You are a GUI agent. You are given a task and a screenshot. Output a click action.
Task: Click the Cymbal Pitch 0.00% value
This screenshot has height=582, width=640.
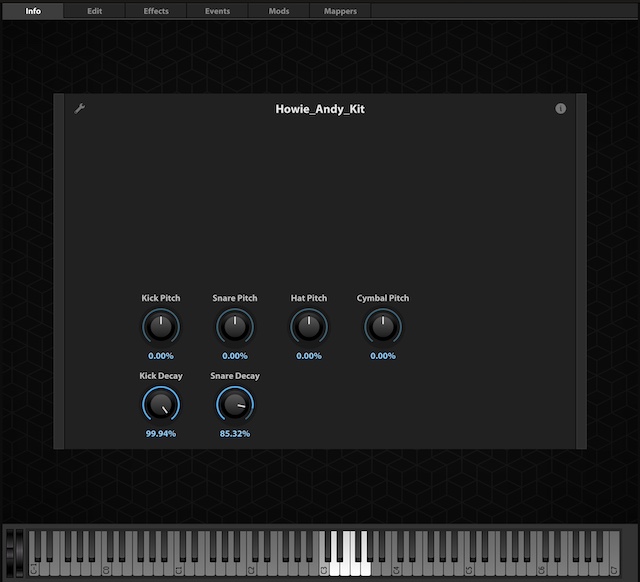click(x=383, y=355)
